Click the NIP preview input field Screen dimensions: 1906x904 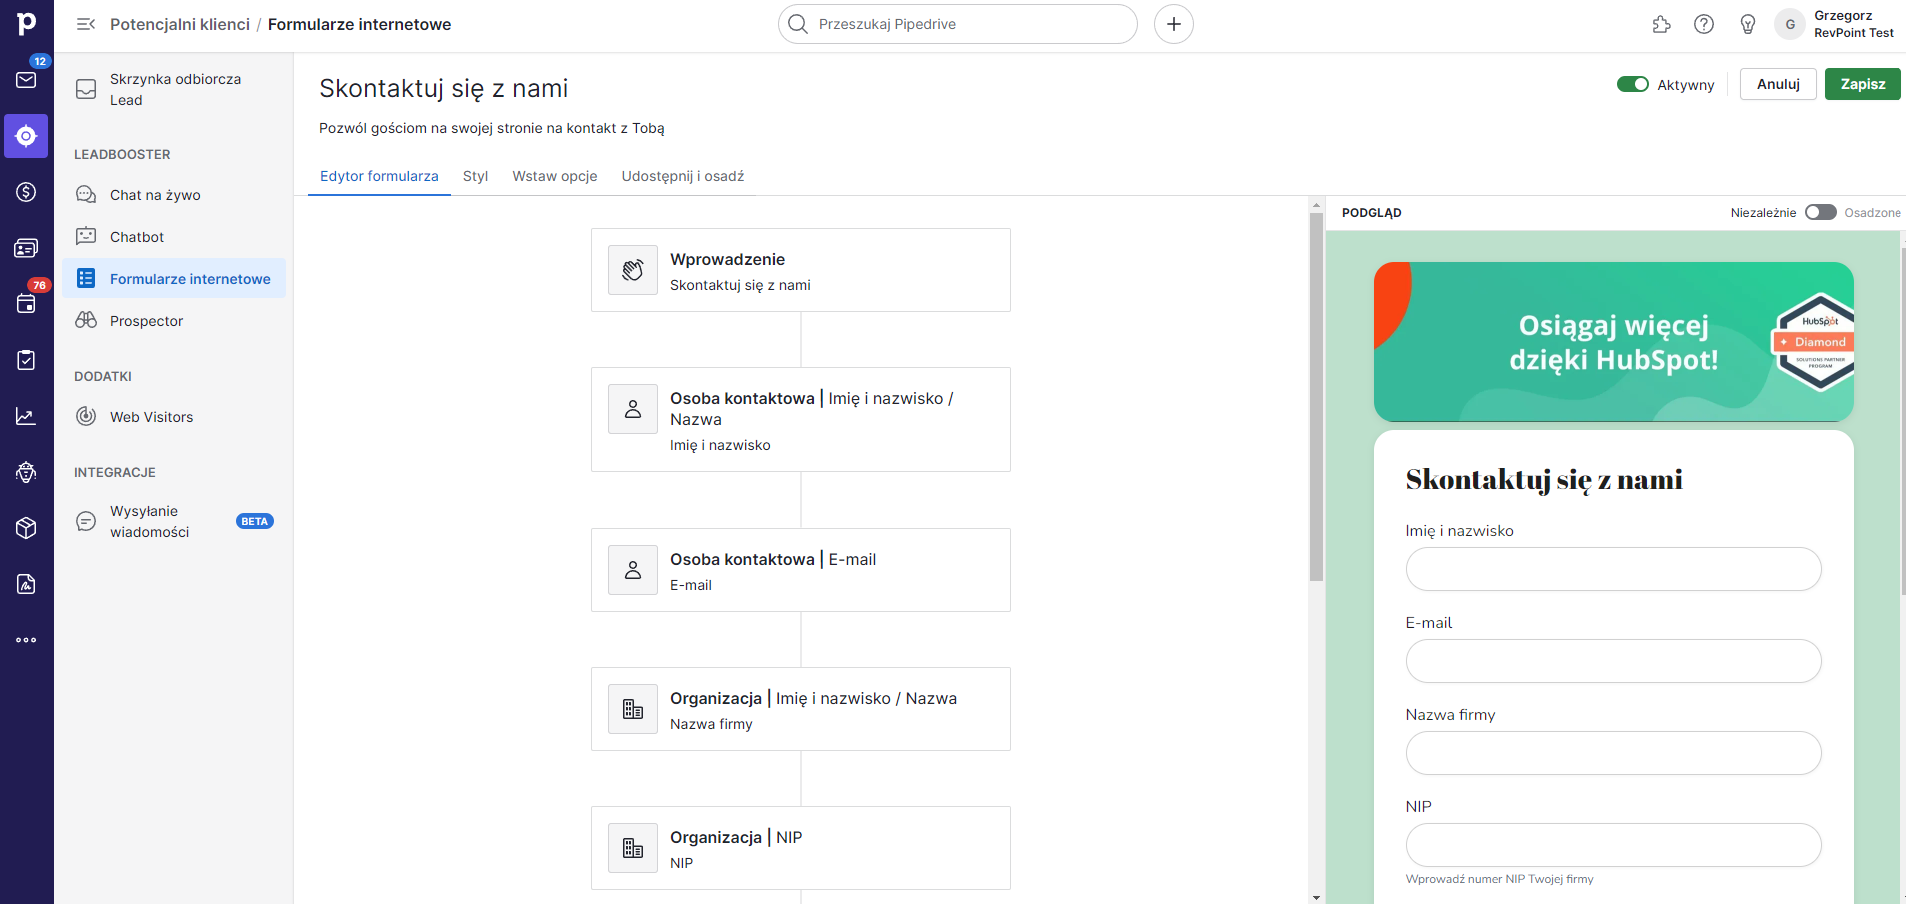pos(1613,845)
